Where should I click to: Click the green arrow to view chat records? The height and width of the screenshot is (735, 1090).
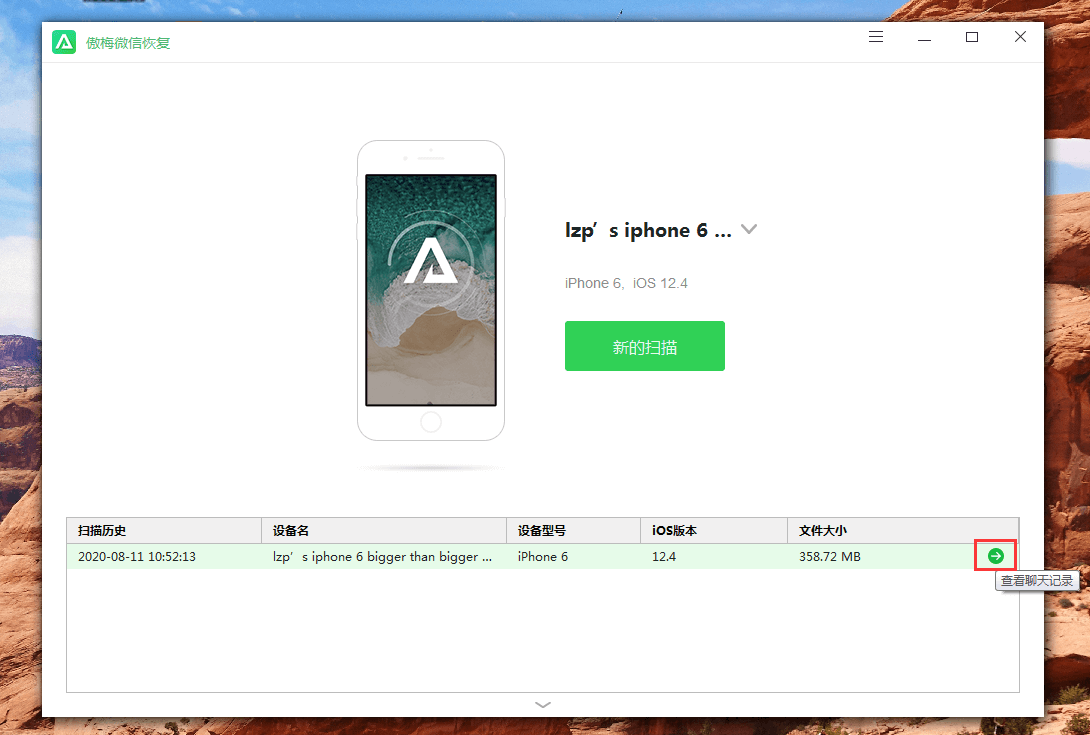[x=995, y=556]
